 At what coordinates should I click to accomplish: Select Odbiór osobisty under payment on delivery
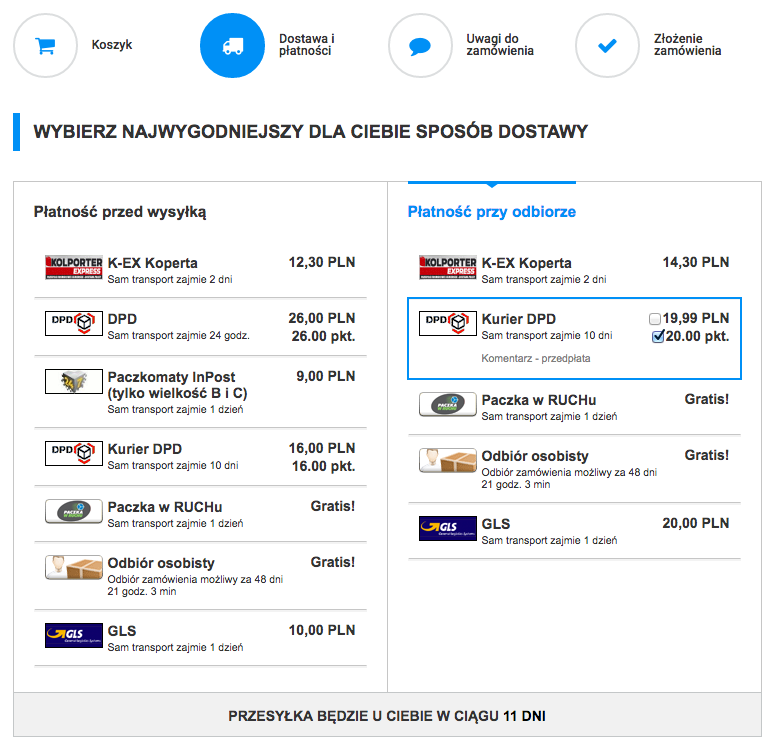574,469
